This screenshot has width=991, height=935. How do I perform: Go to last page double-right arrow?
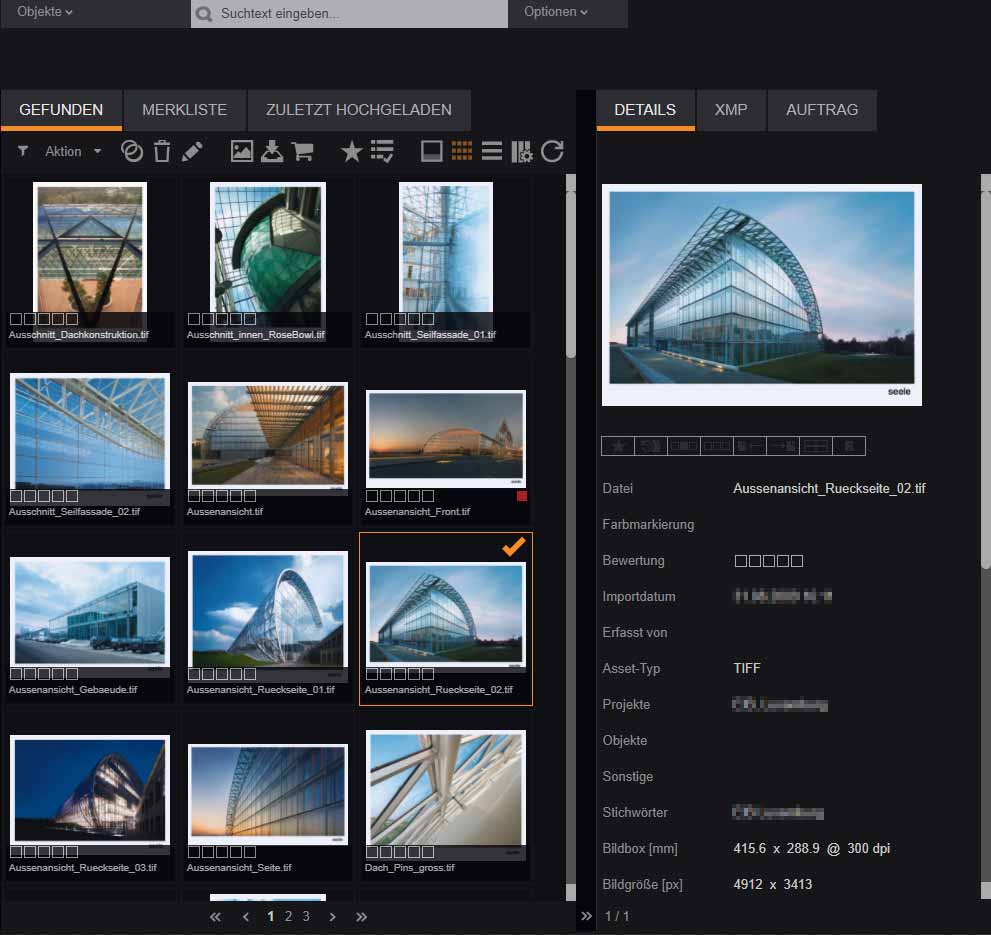click(362, 917)
